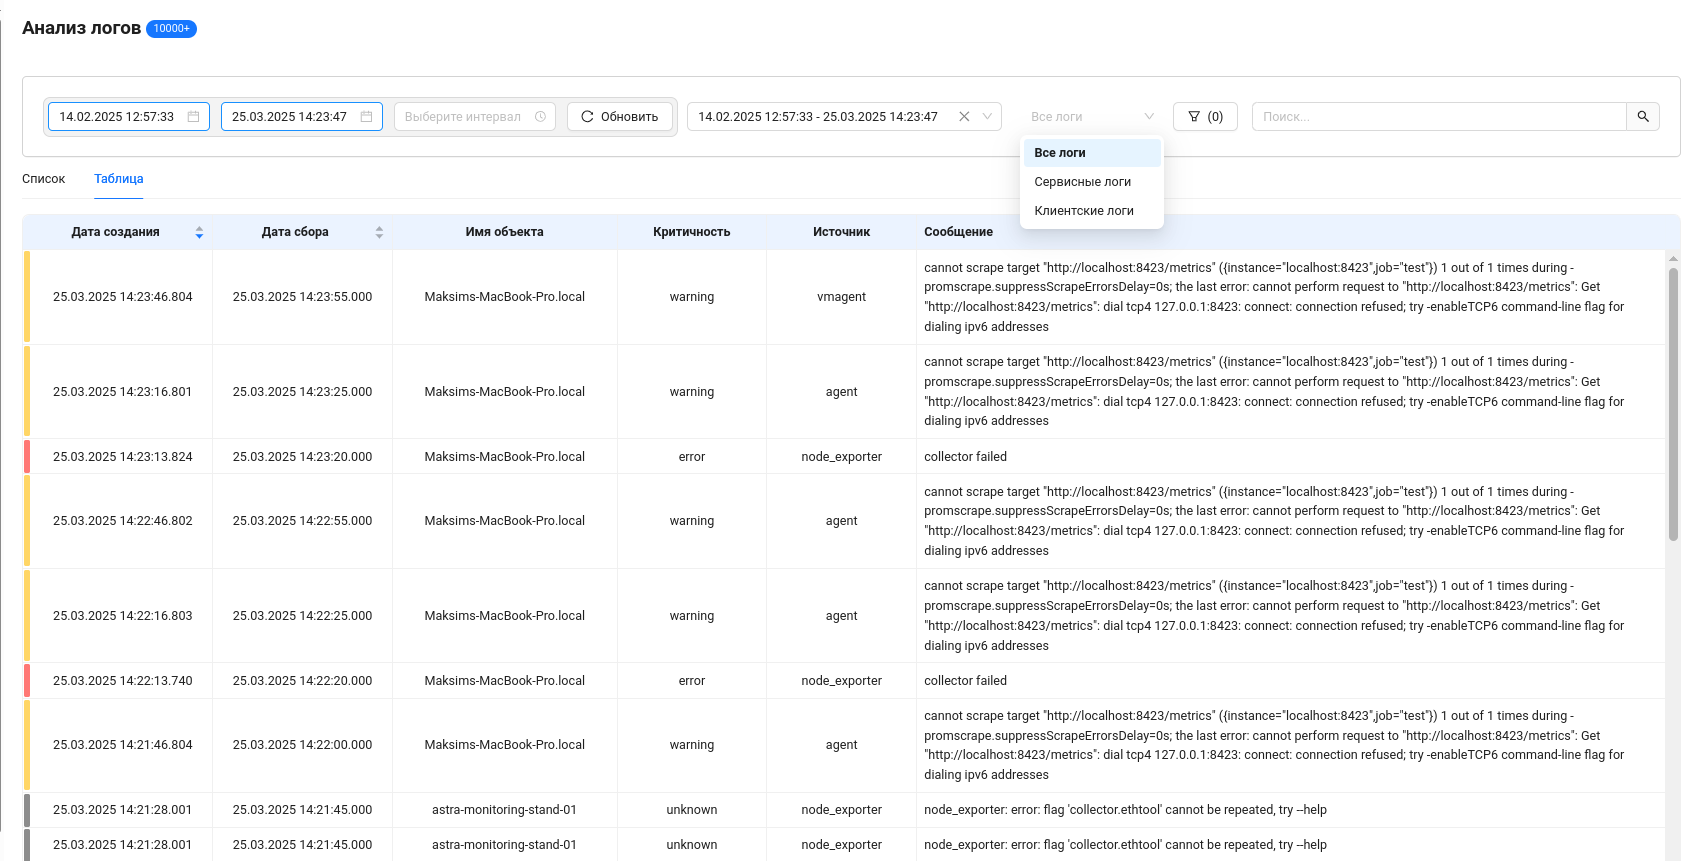Screen dimensions: 1683x861
Task: Click the calendar icon in start date field
Action: (193, 117)
